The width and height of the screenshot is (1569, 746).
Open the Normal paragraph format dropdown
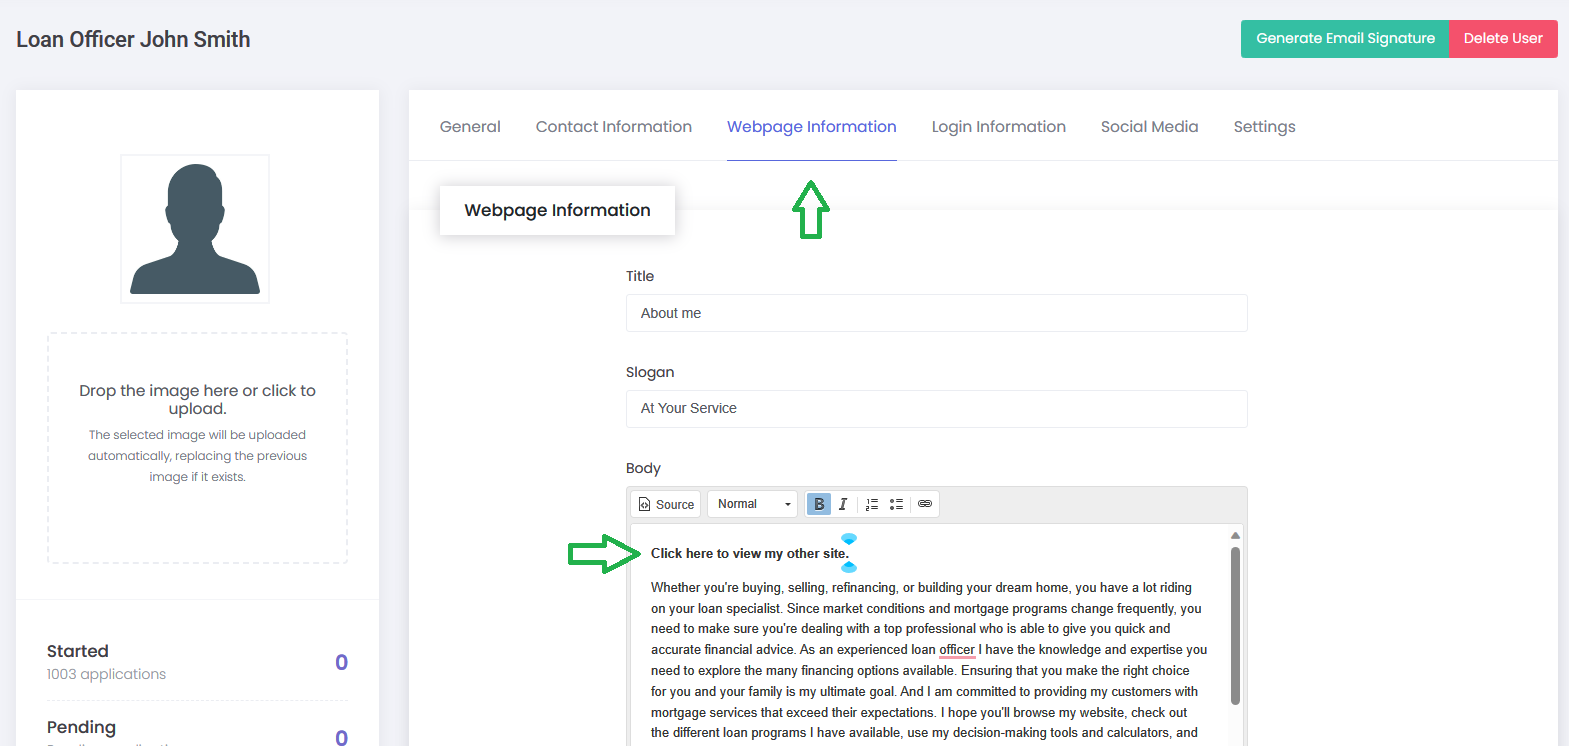[753, 504]
